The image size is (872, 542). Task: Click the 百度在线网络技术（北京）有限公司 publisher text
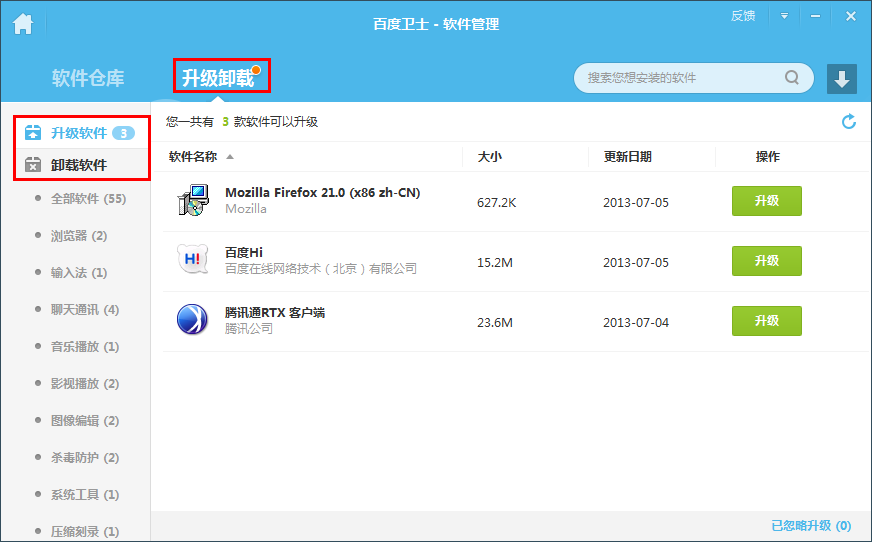[321, 268]
